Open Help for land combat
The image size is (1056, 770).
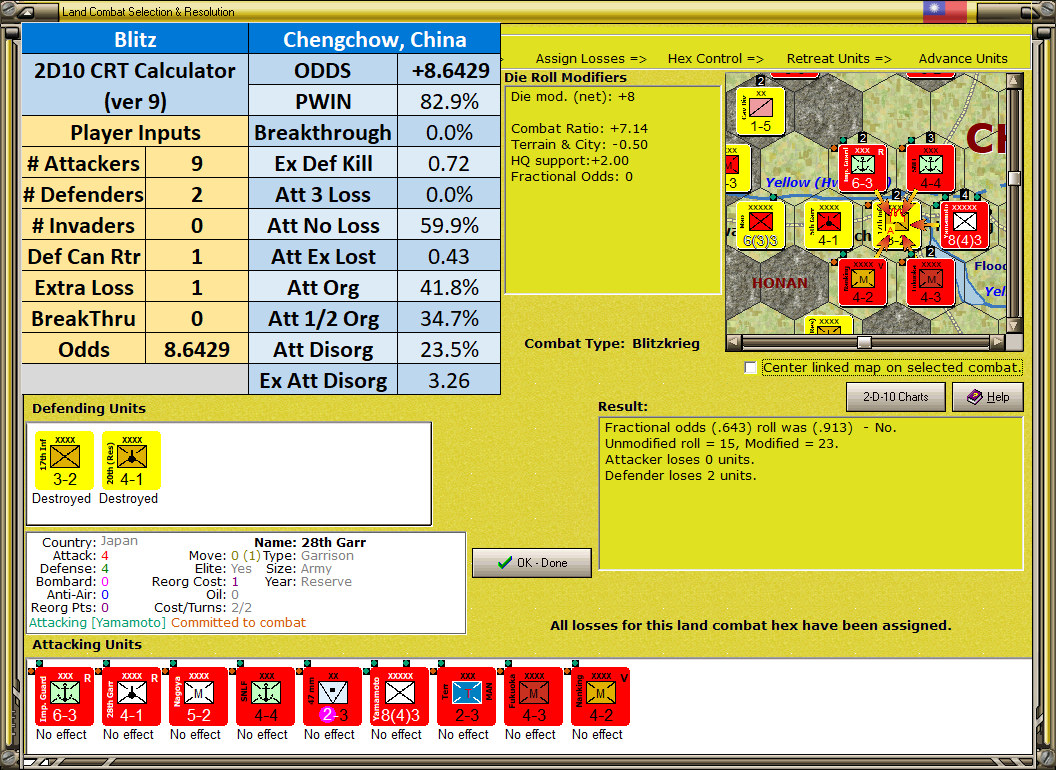pos(988,397)
